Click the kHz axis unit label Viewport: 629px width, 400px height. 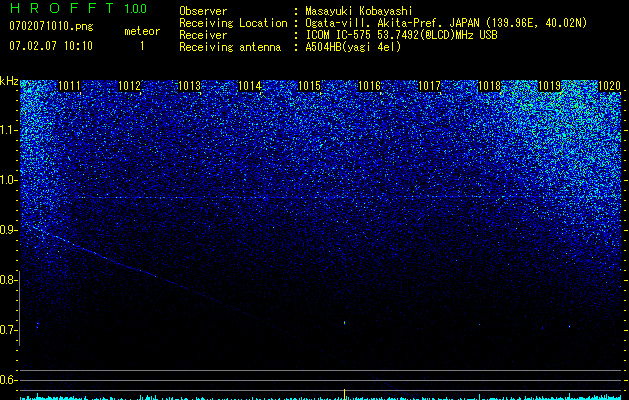coord(9,81)
